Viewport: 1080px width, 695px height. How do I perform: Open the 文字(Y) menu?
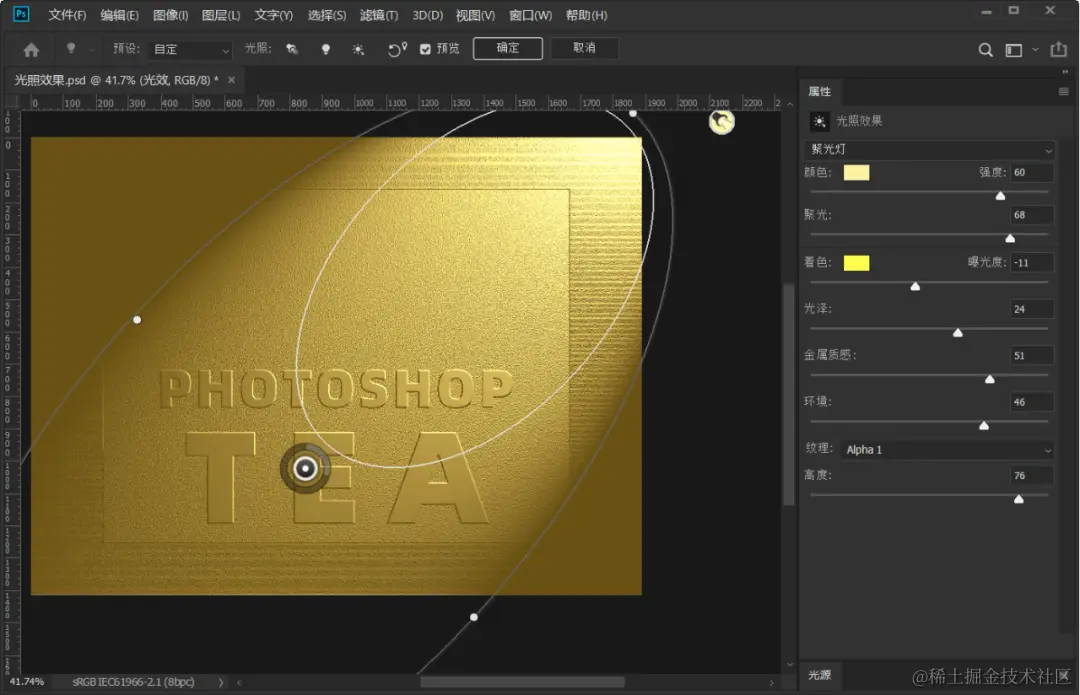coord(273,15)
